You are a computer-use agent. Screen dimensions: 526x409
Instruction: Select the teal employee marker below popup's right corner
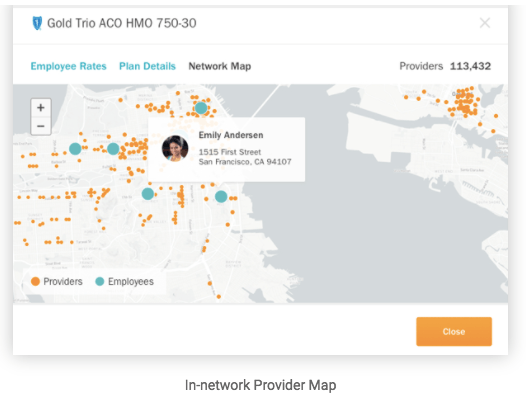[221, 196]
